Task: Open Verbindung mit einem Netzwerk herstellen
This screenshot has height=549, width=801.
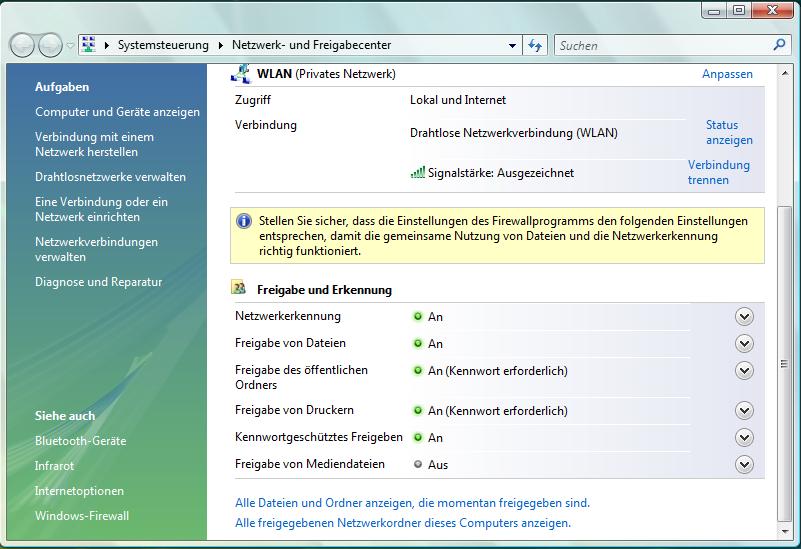Action: [x=94, y=145]
